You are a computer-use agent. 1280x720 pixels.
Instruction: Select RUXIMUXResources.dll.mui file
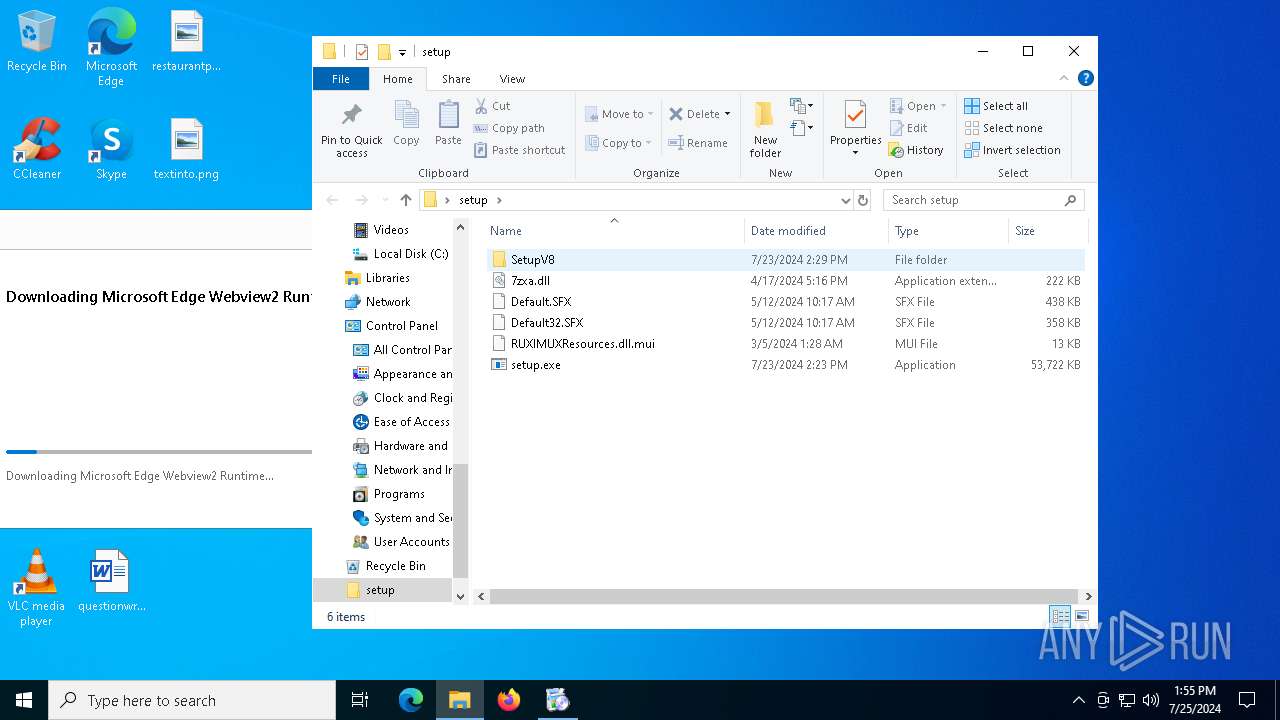click(786, 344)
